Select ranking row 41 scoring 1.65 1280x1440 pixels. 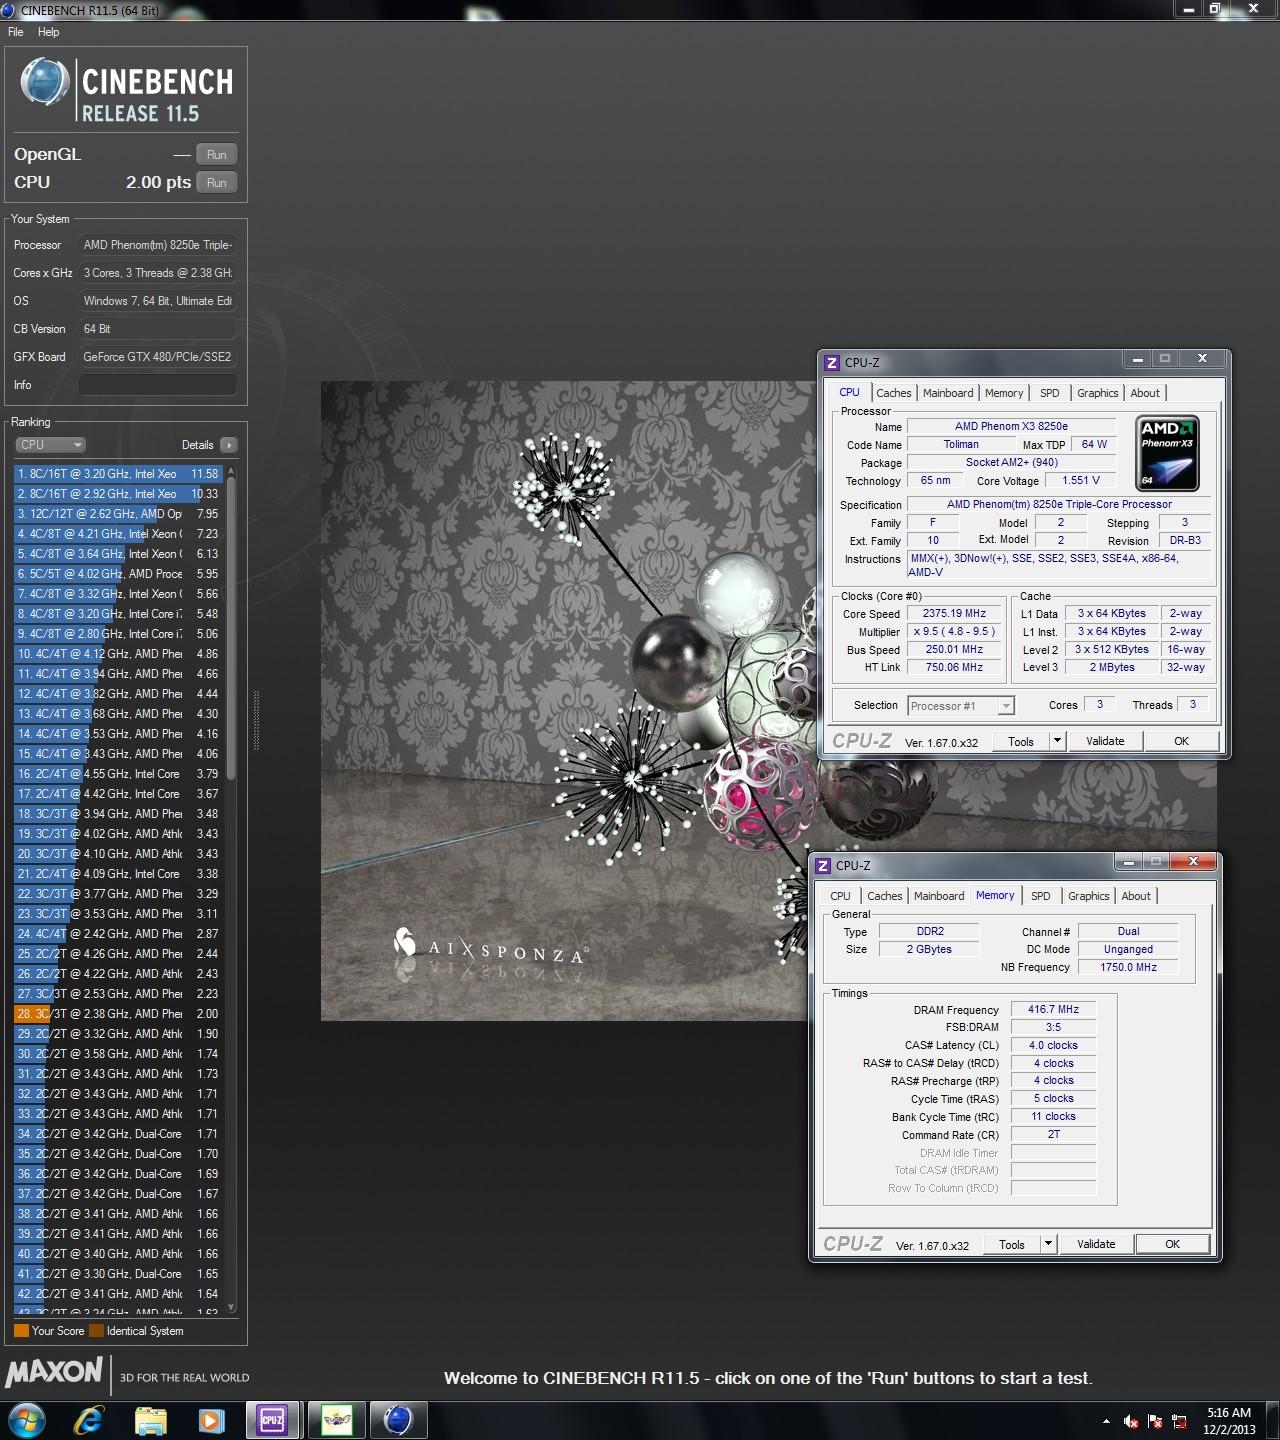click(118, 1274)
